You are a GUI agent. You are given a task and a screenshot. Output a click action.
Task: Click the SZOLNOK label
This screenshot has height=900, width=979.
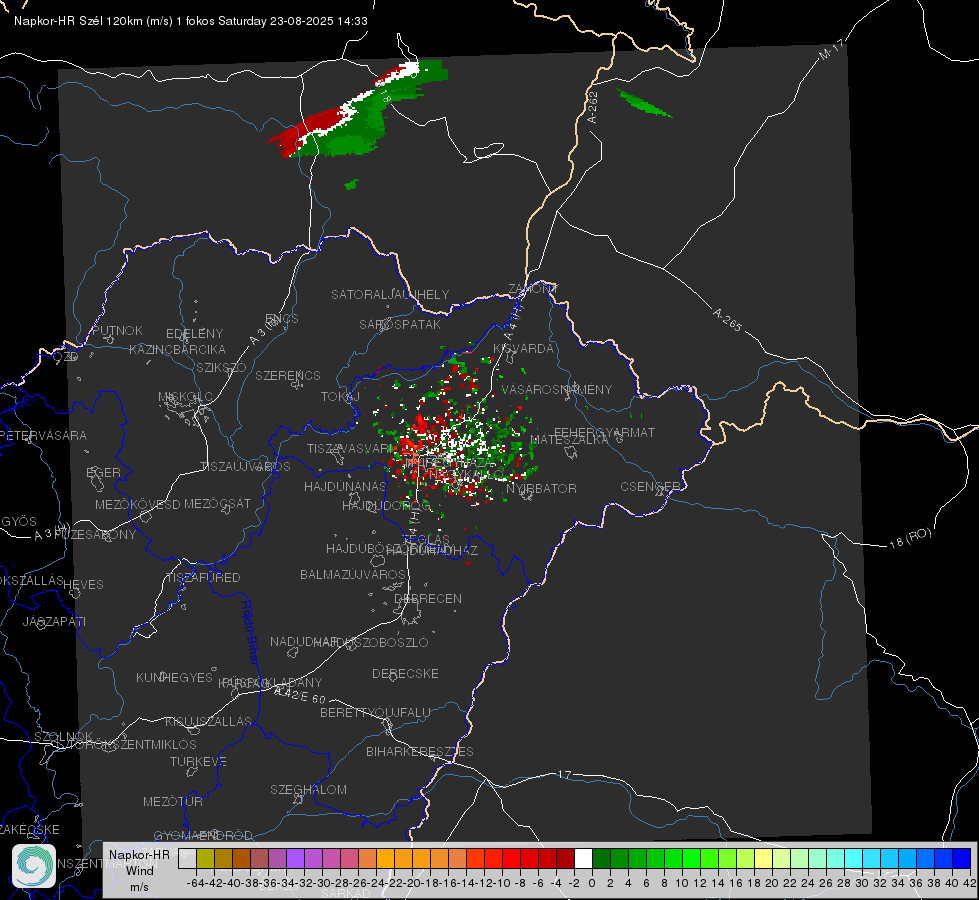tap(64, 737)
